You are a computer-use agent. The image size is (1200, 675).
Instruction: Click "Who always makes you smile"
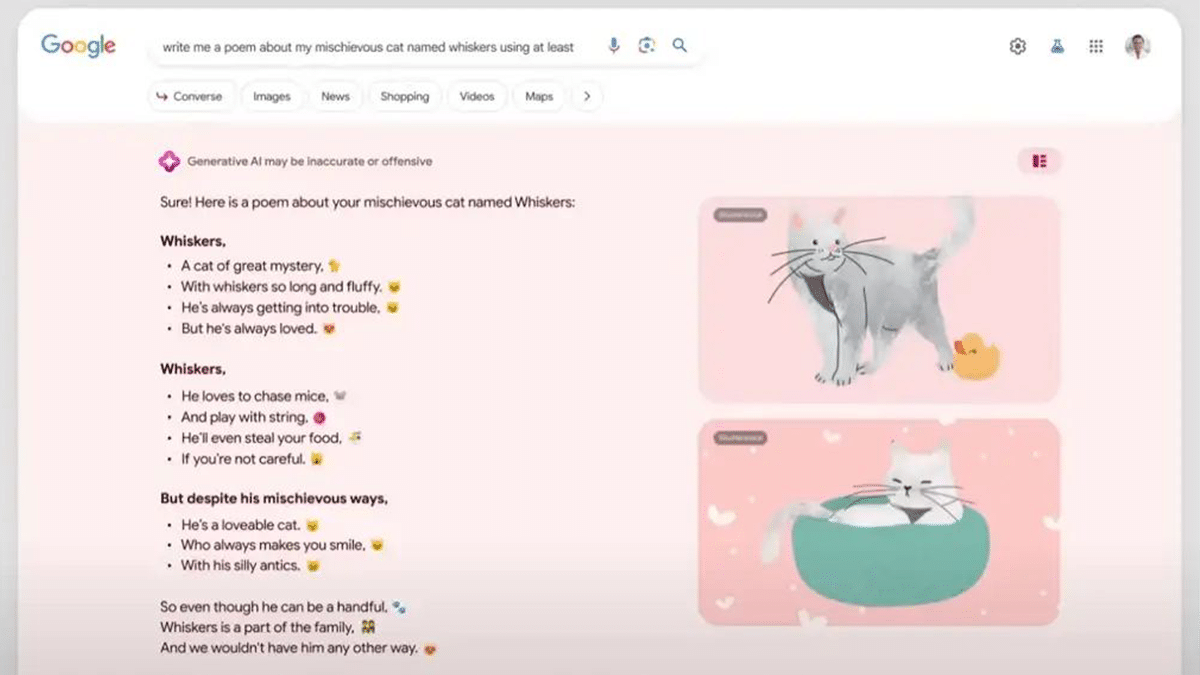[274, 545]
